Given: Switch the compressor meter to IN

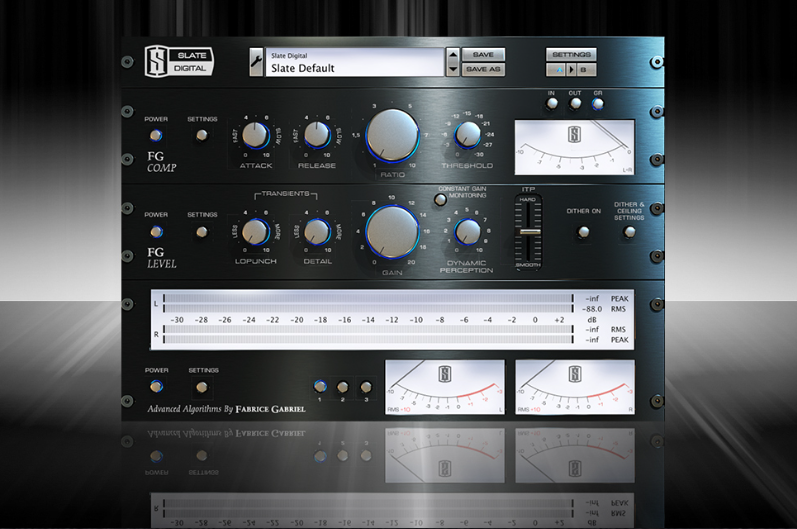Looking at the screenshot, I should click(x=551, y=104).
